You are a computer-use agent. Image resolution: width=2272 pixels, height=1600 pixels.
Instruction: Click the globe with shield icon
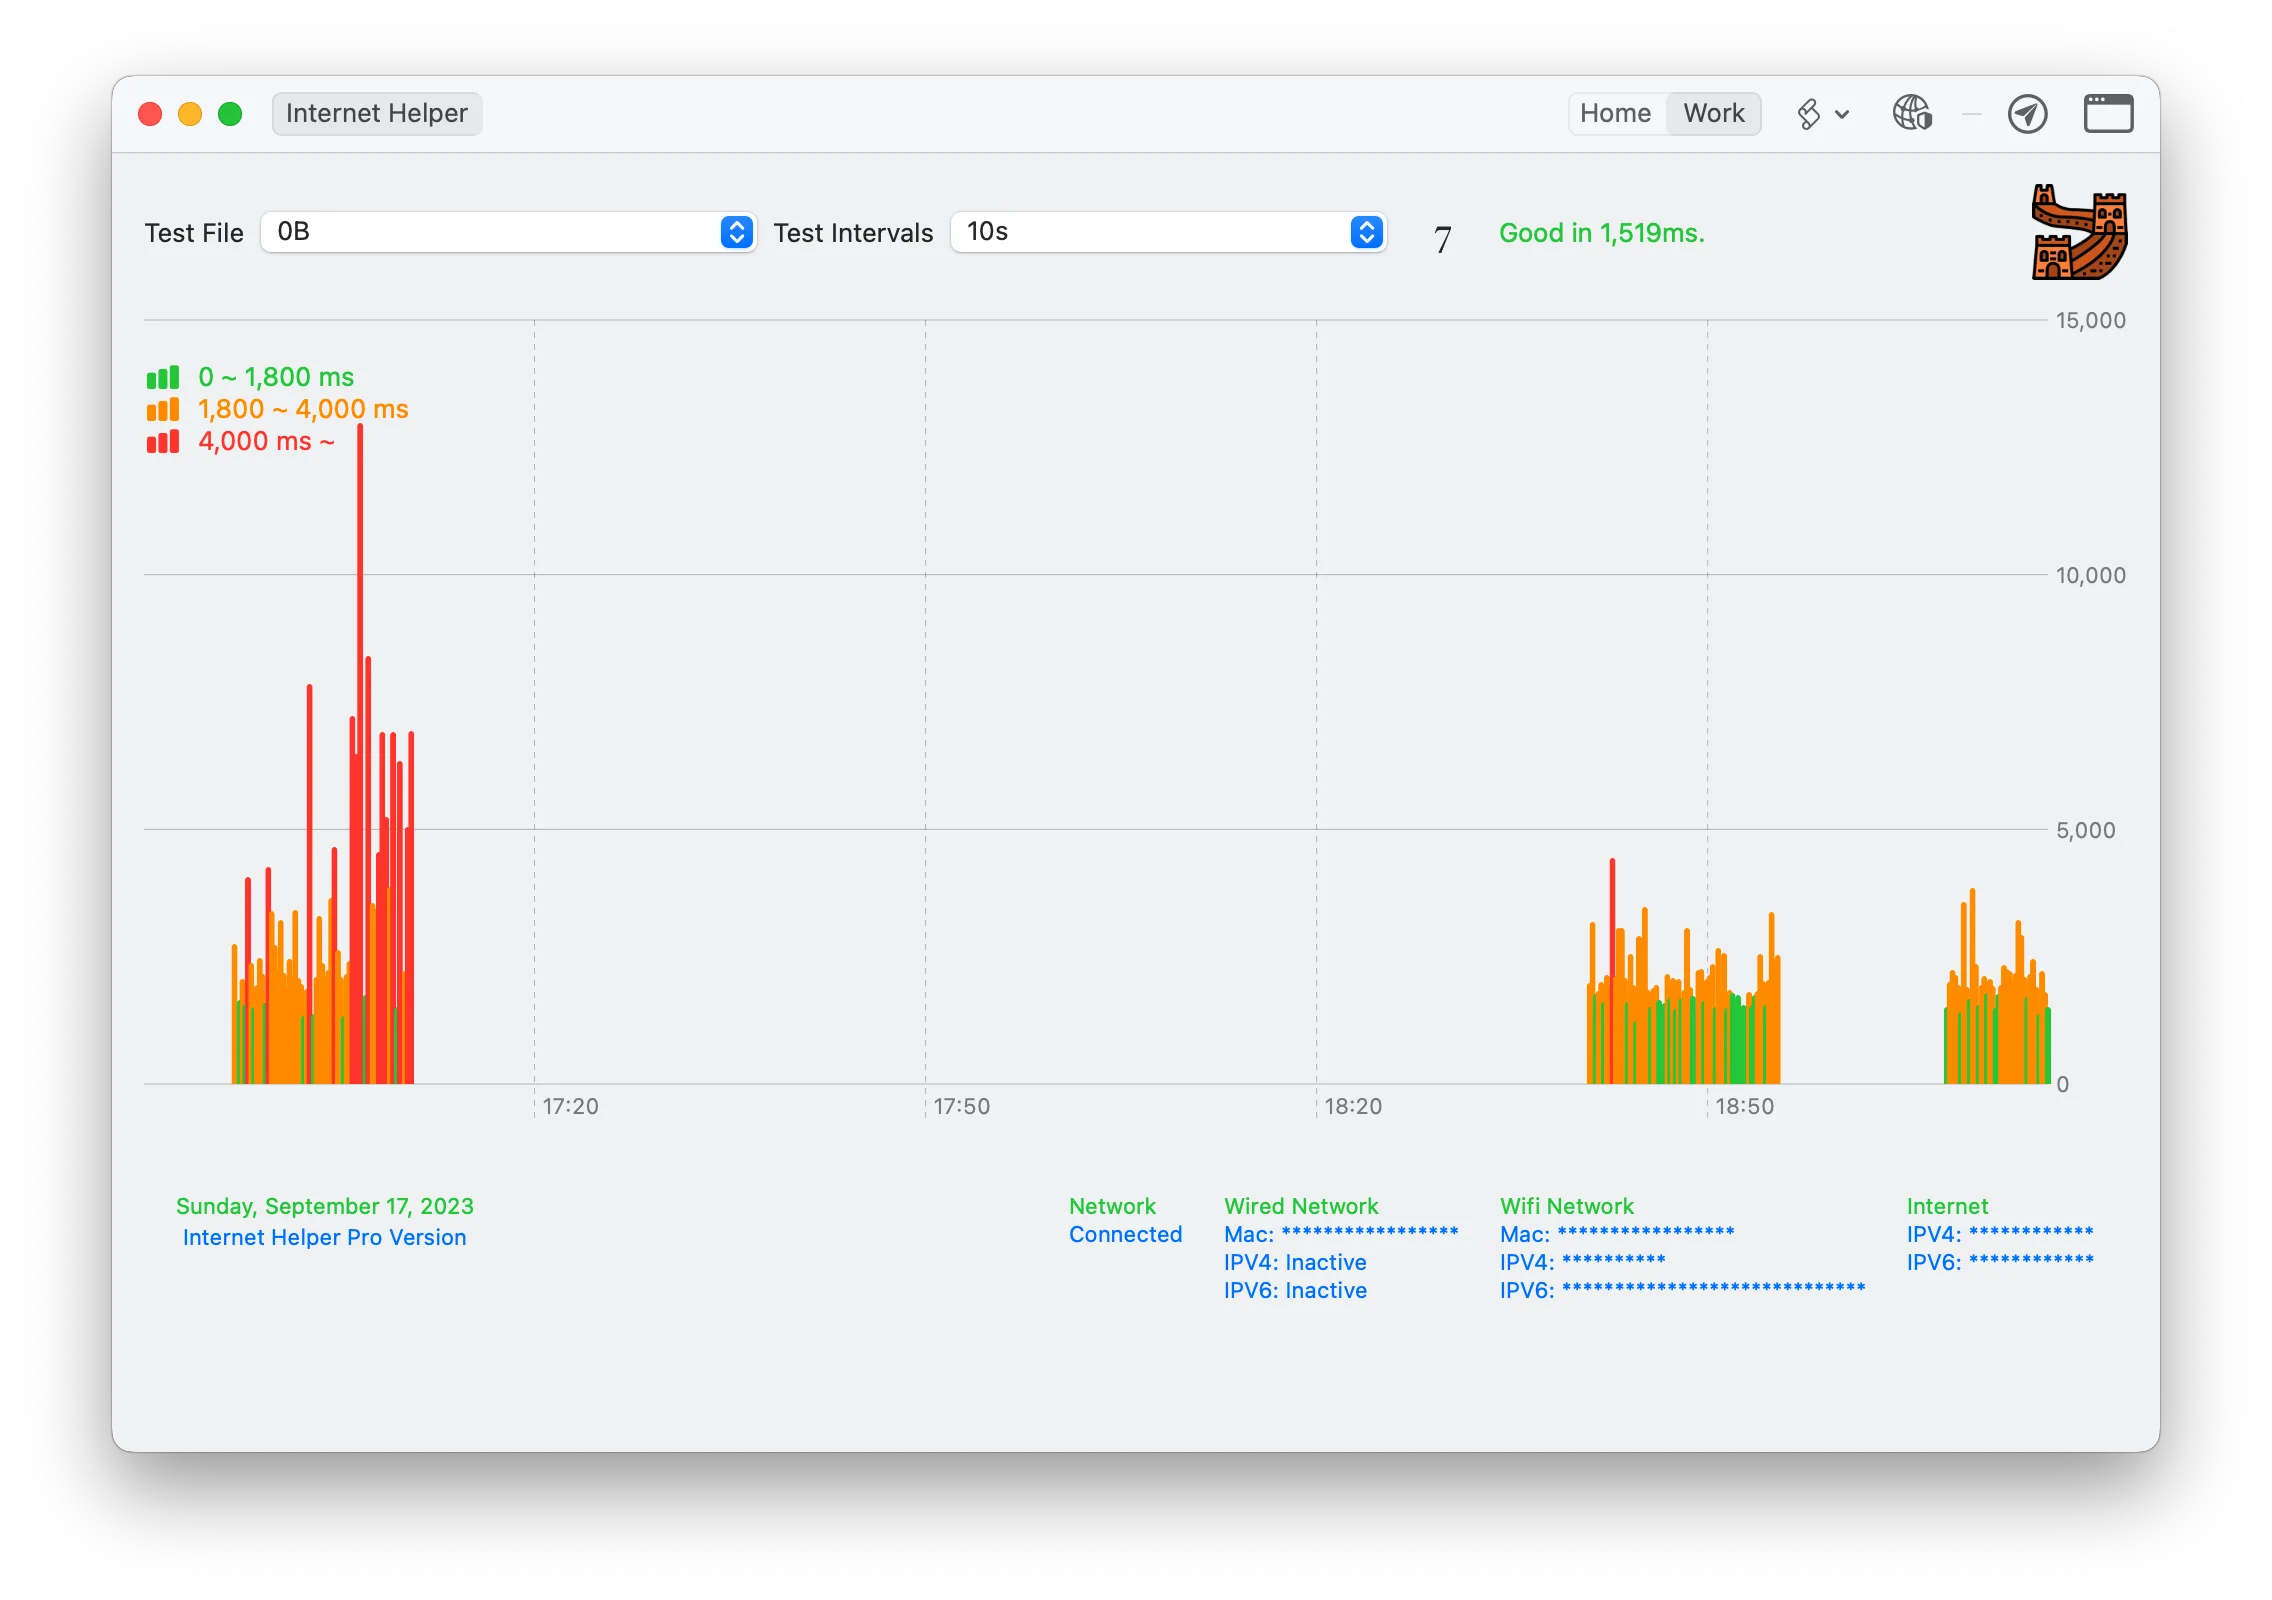click(1912, 113)
